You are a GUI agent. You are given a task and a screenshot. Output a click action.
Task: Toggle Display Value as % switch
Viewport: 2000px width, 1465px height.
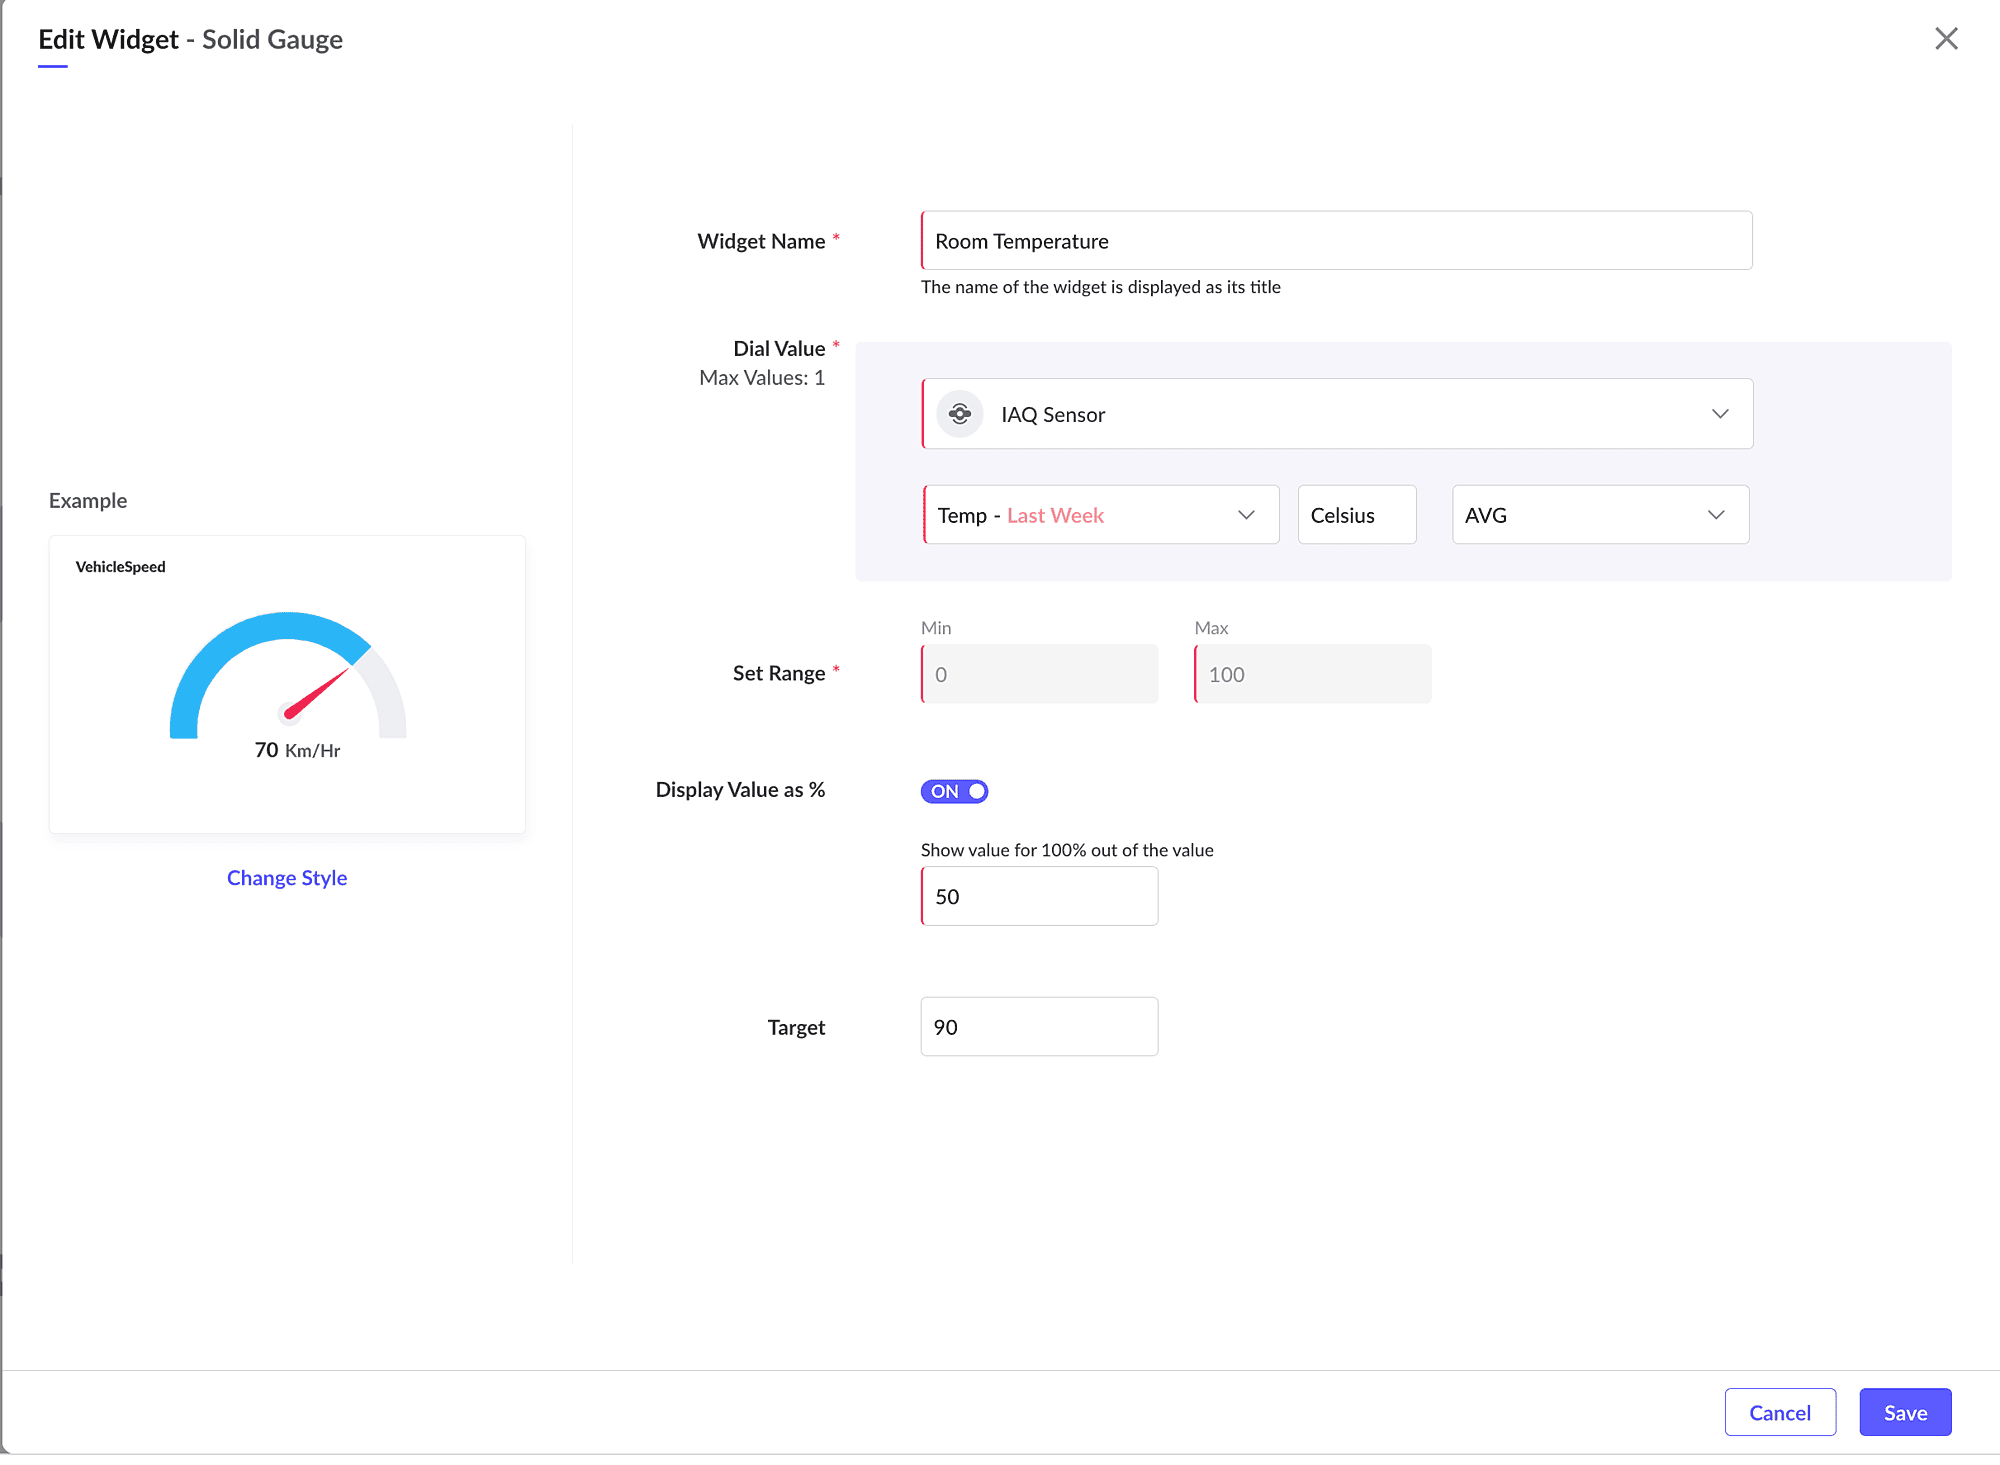point(954,791)
